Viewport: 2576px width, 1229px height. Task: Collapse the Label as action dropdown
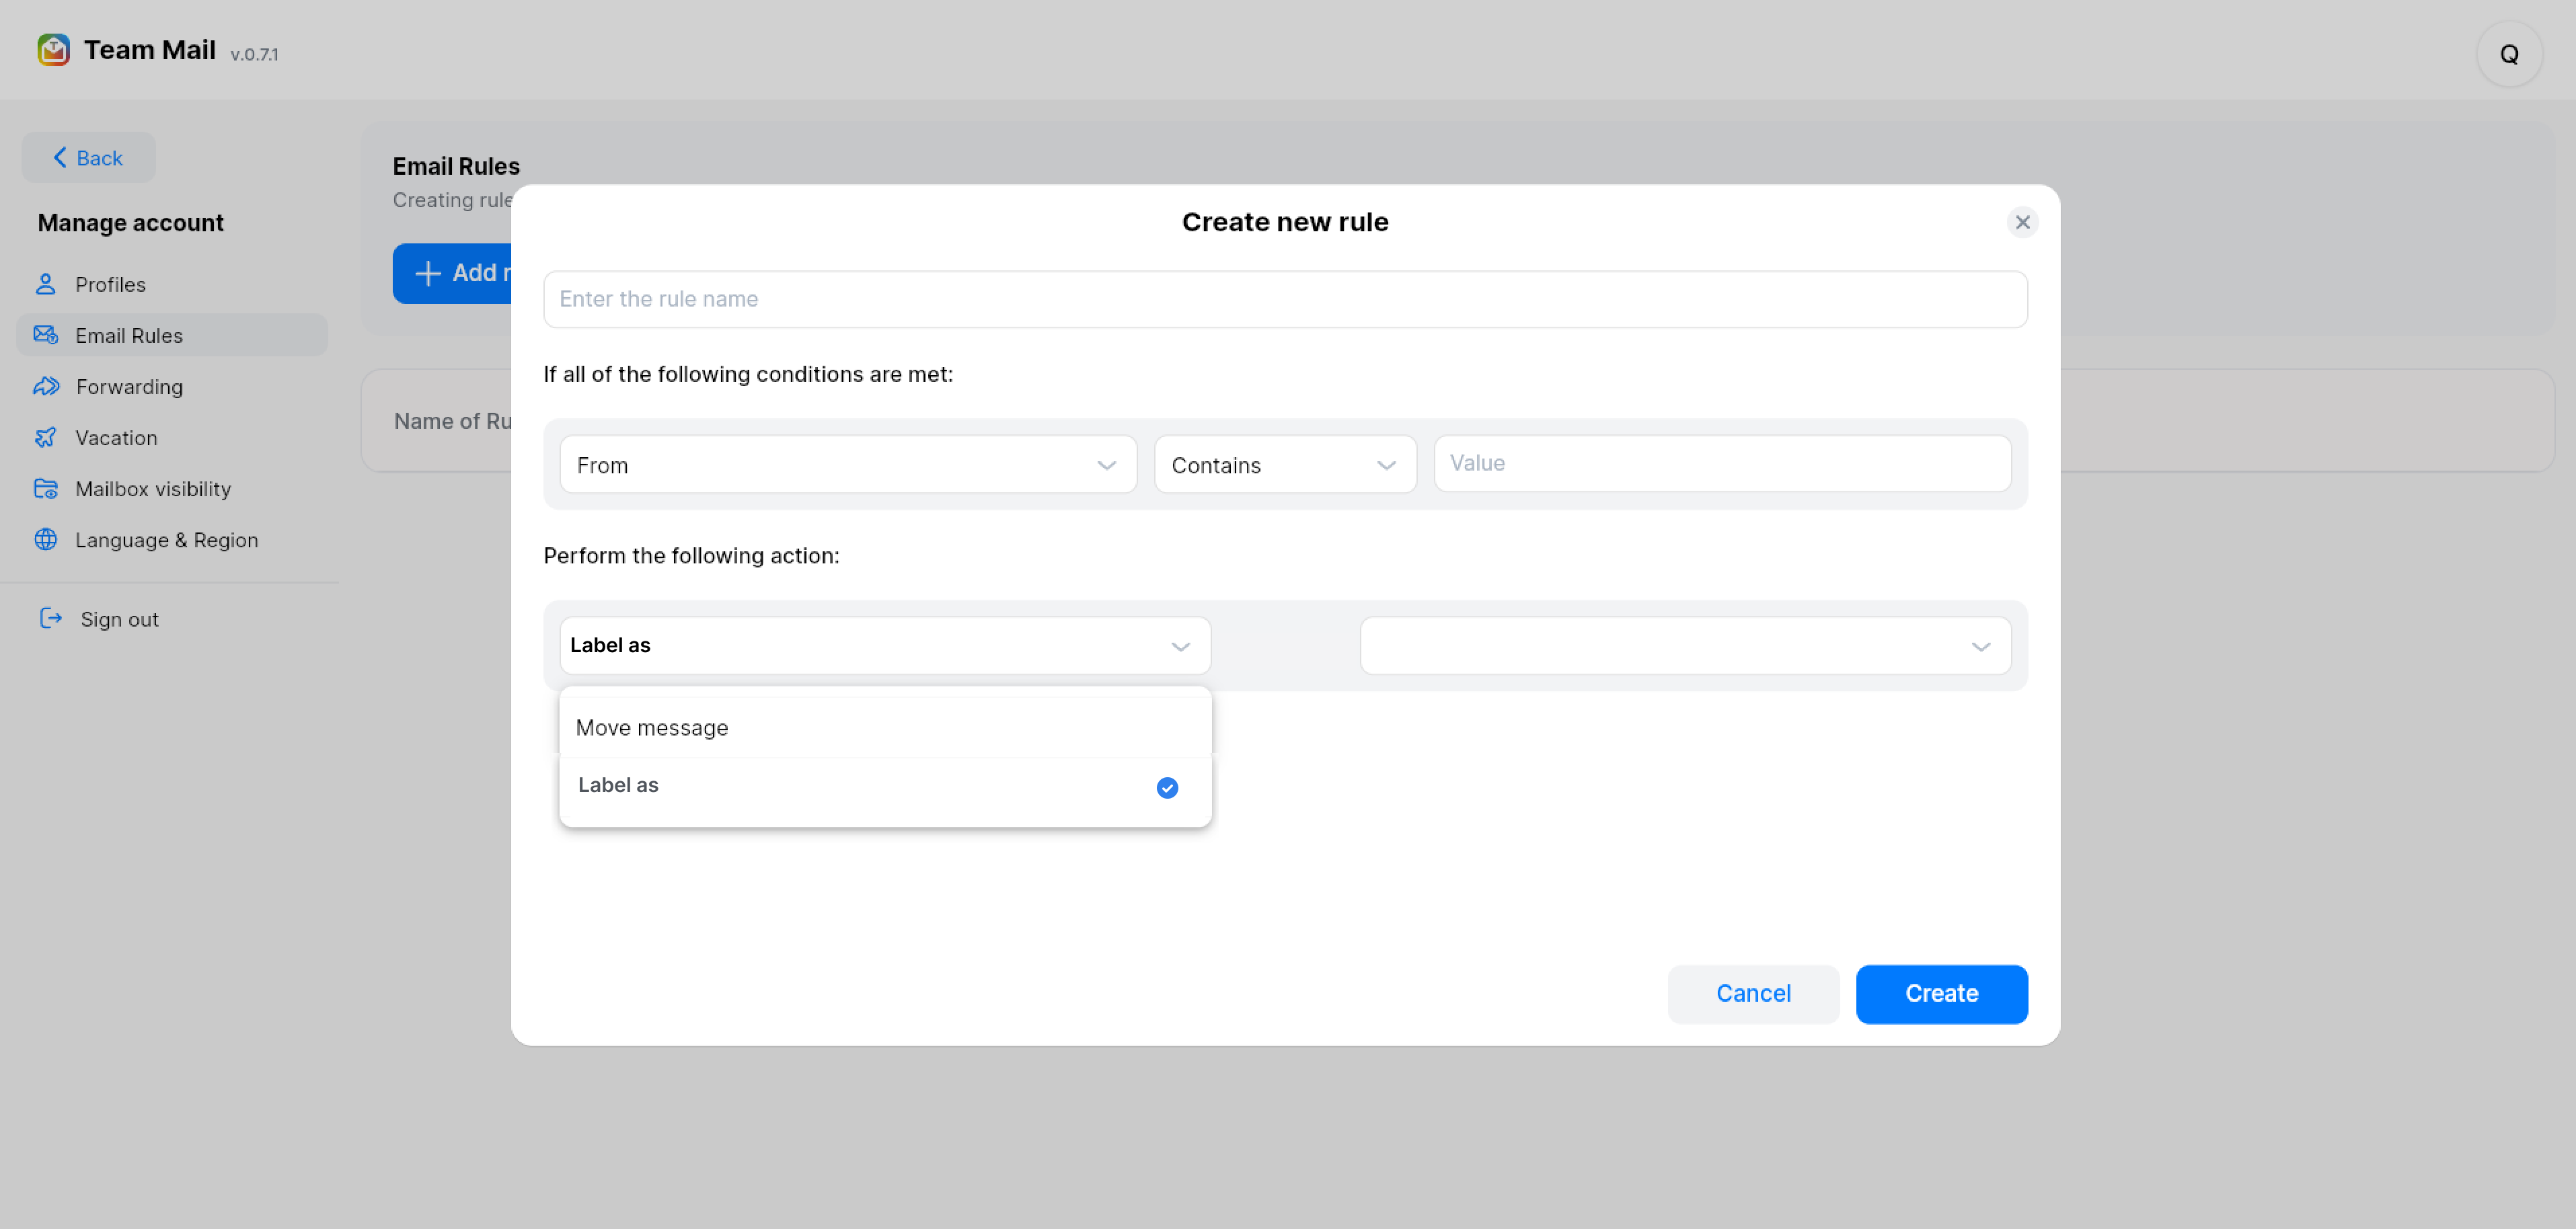pyautogui.click(x=885, y=646)
